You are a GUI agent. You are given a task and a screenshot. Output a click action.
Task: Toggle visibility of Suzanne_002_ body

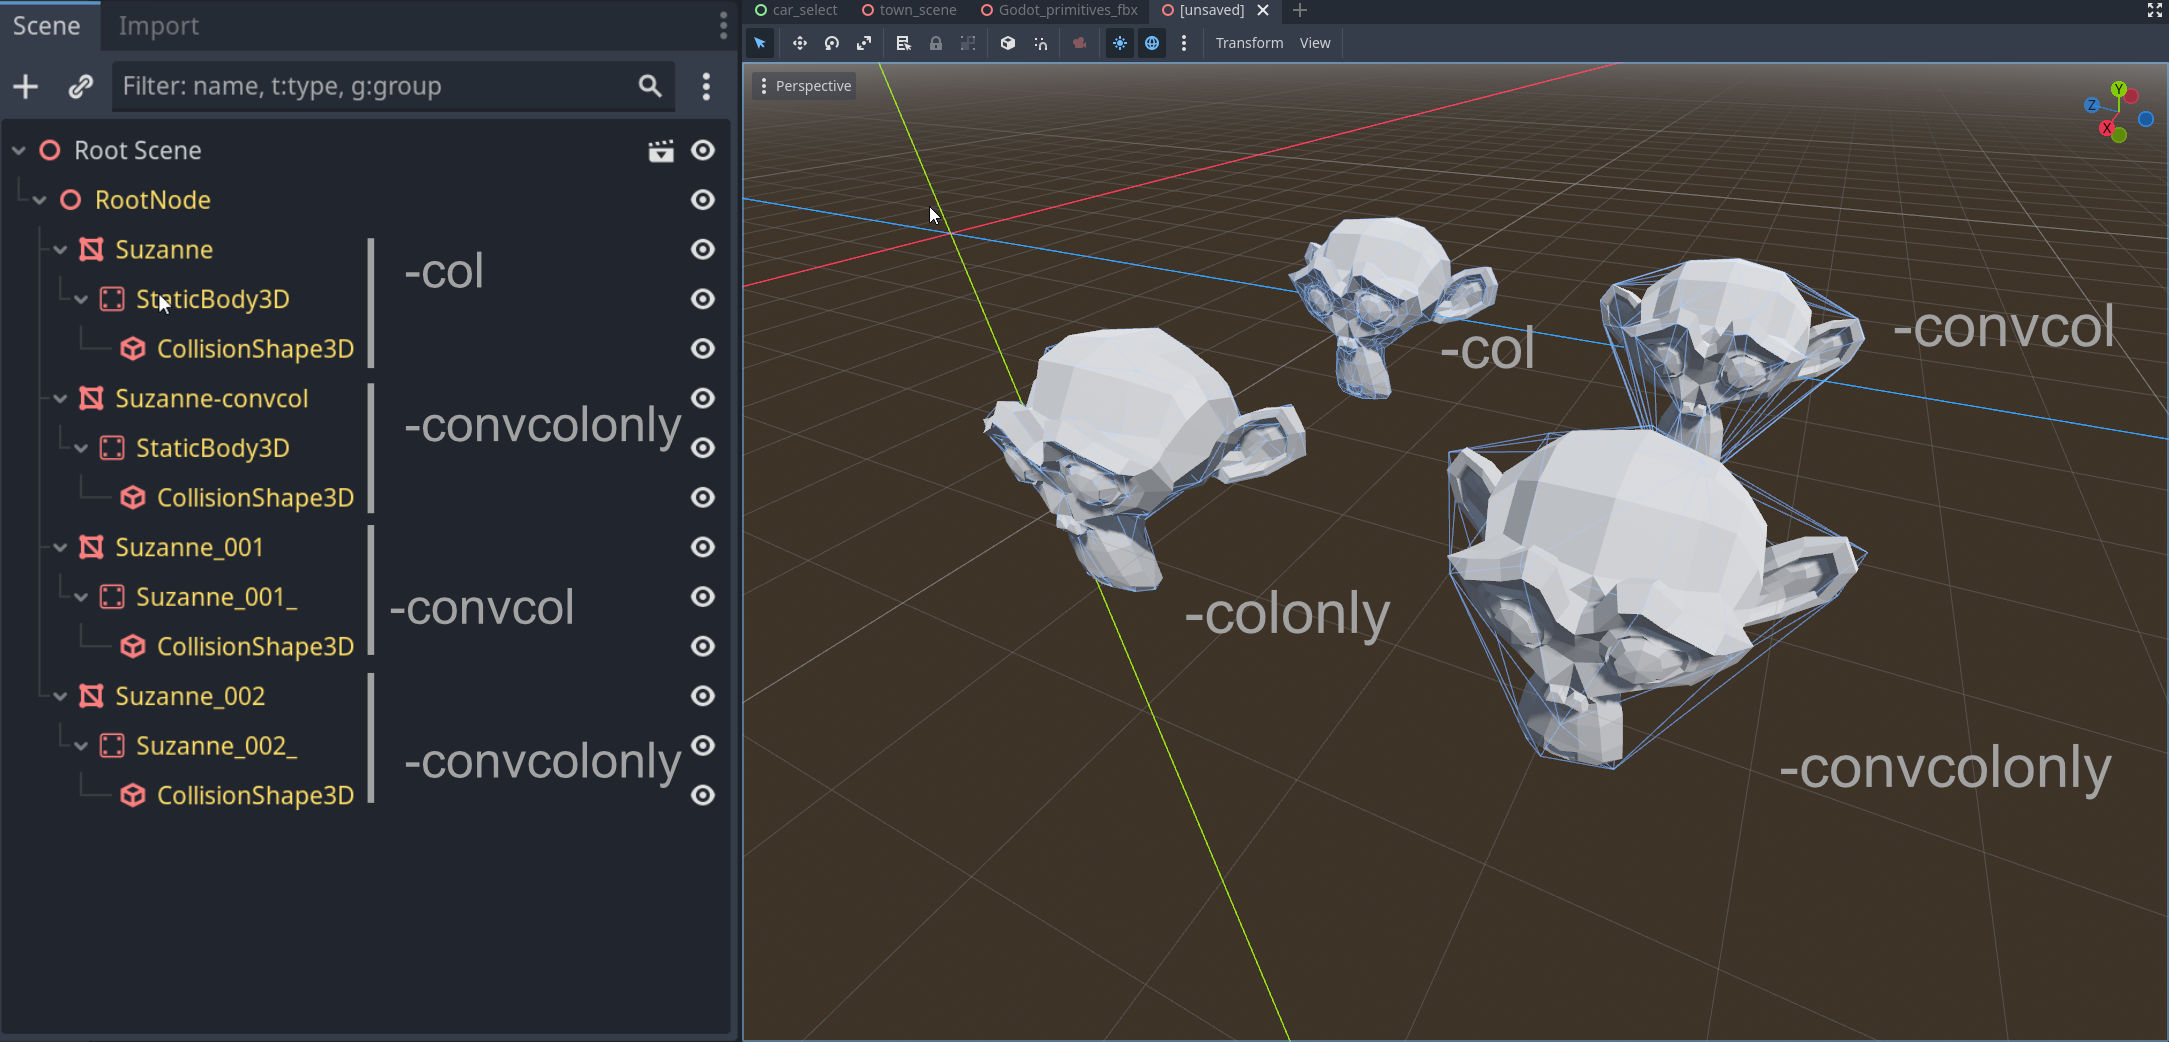coord(703,746)
